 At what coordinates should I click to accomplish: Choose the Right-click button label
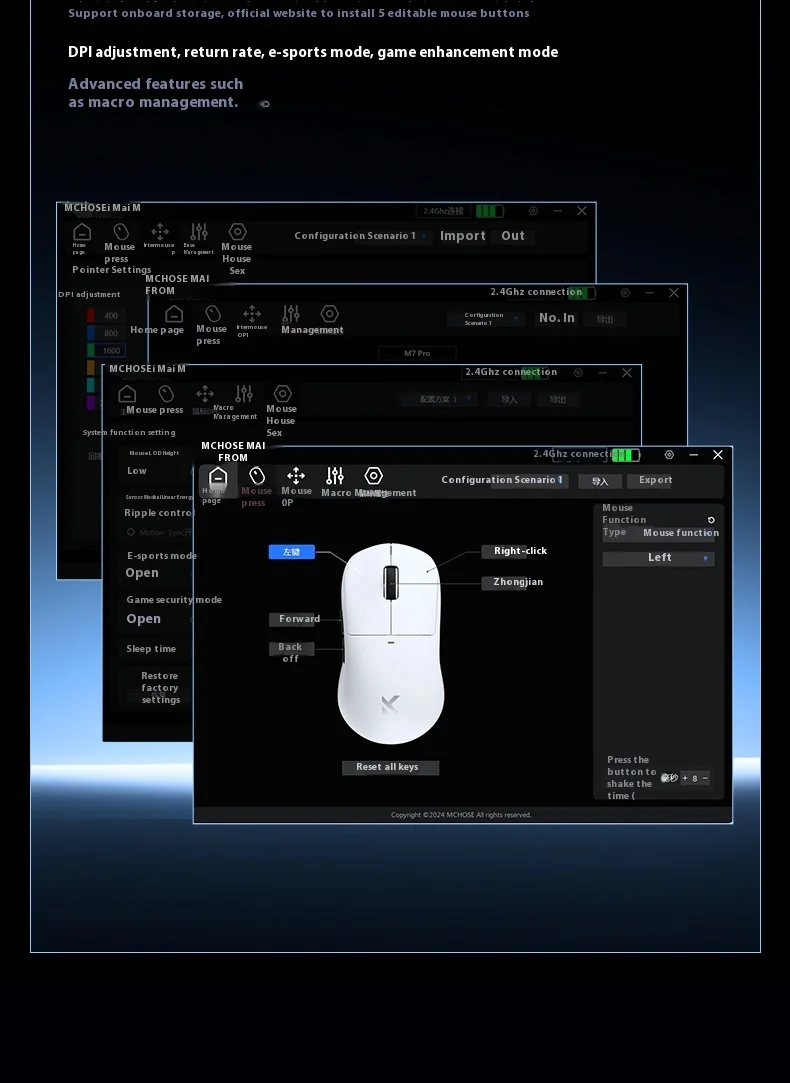point(518,551)
